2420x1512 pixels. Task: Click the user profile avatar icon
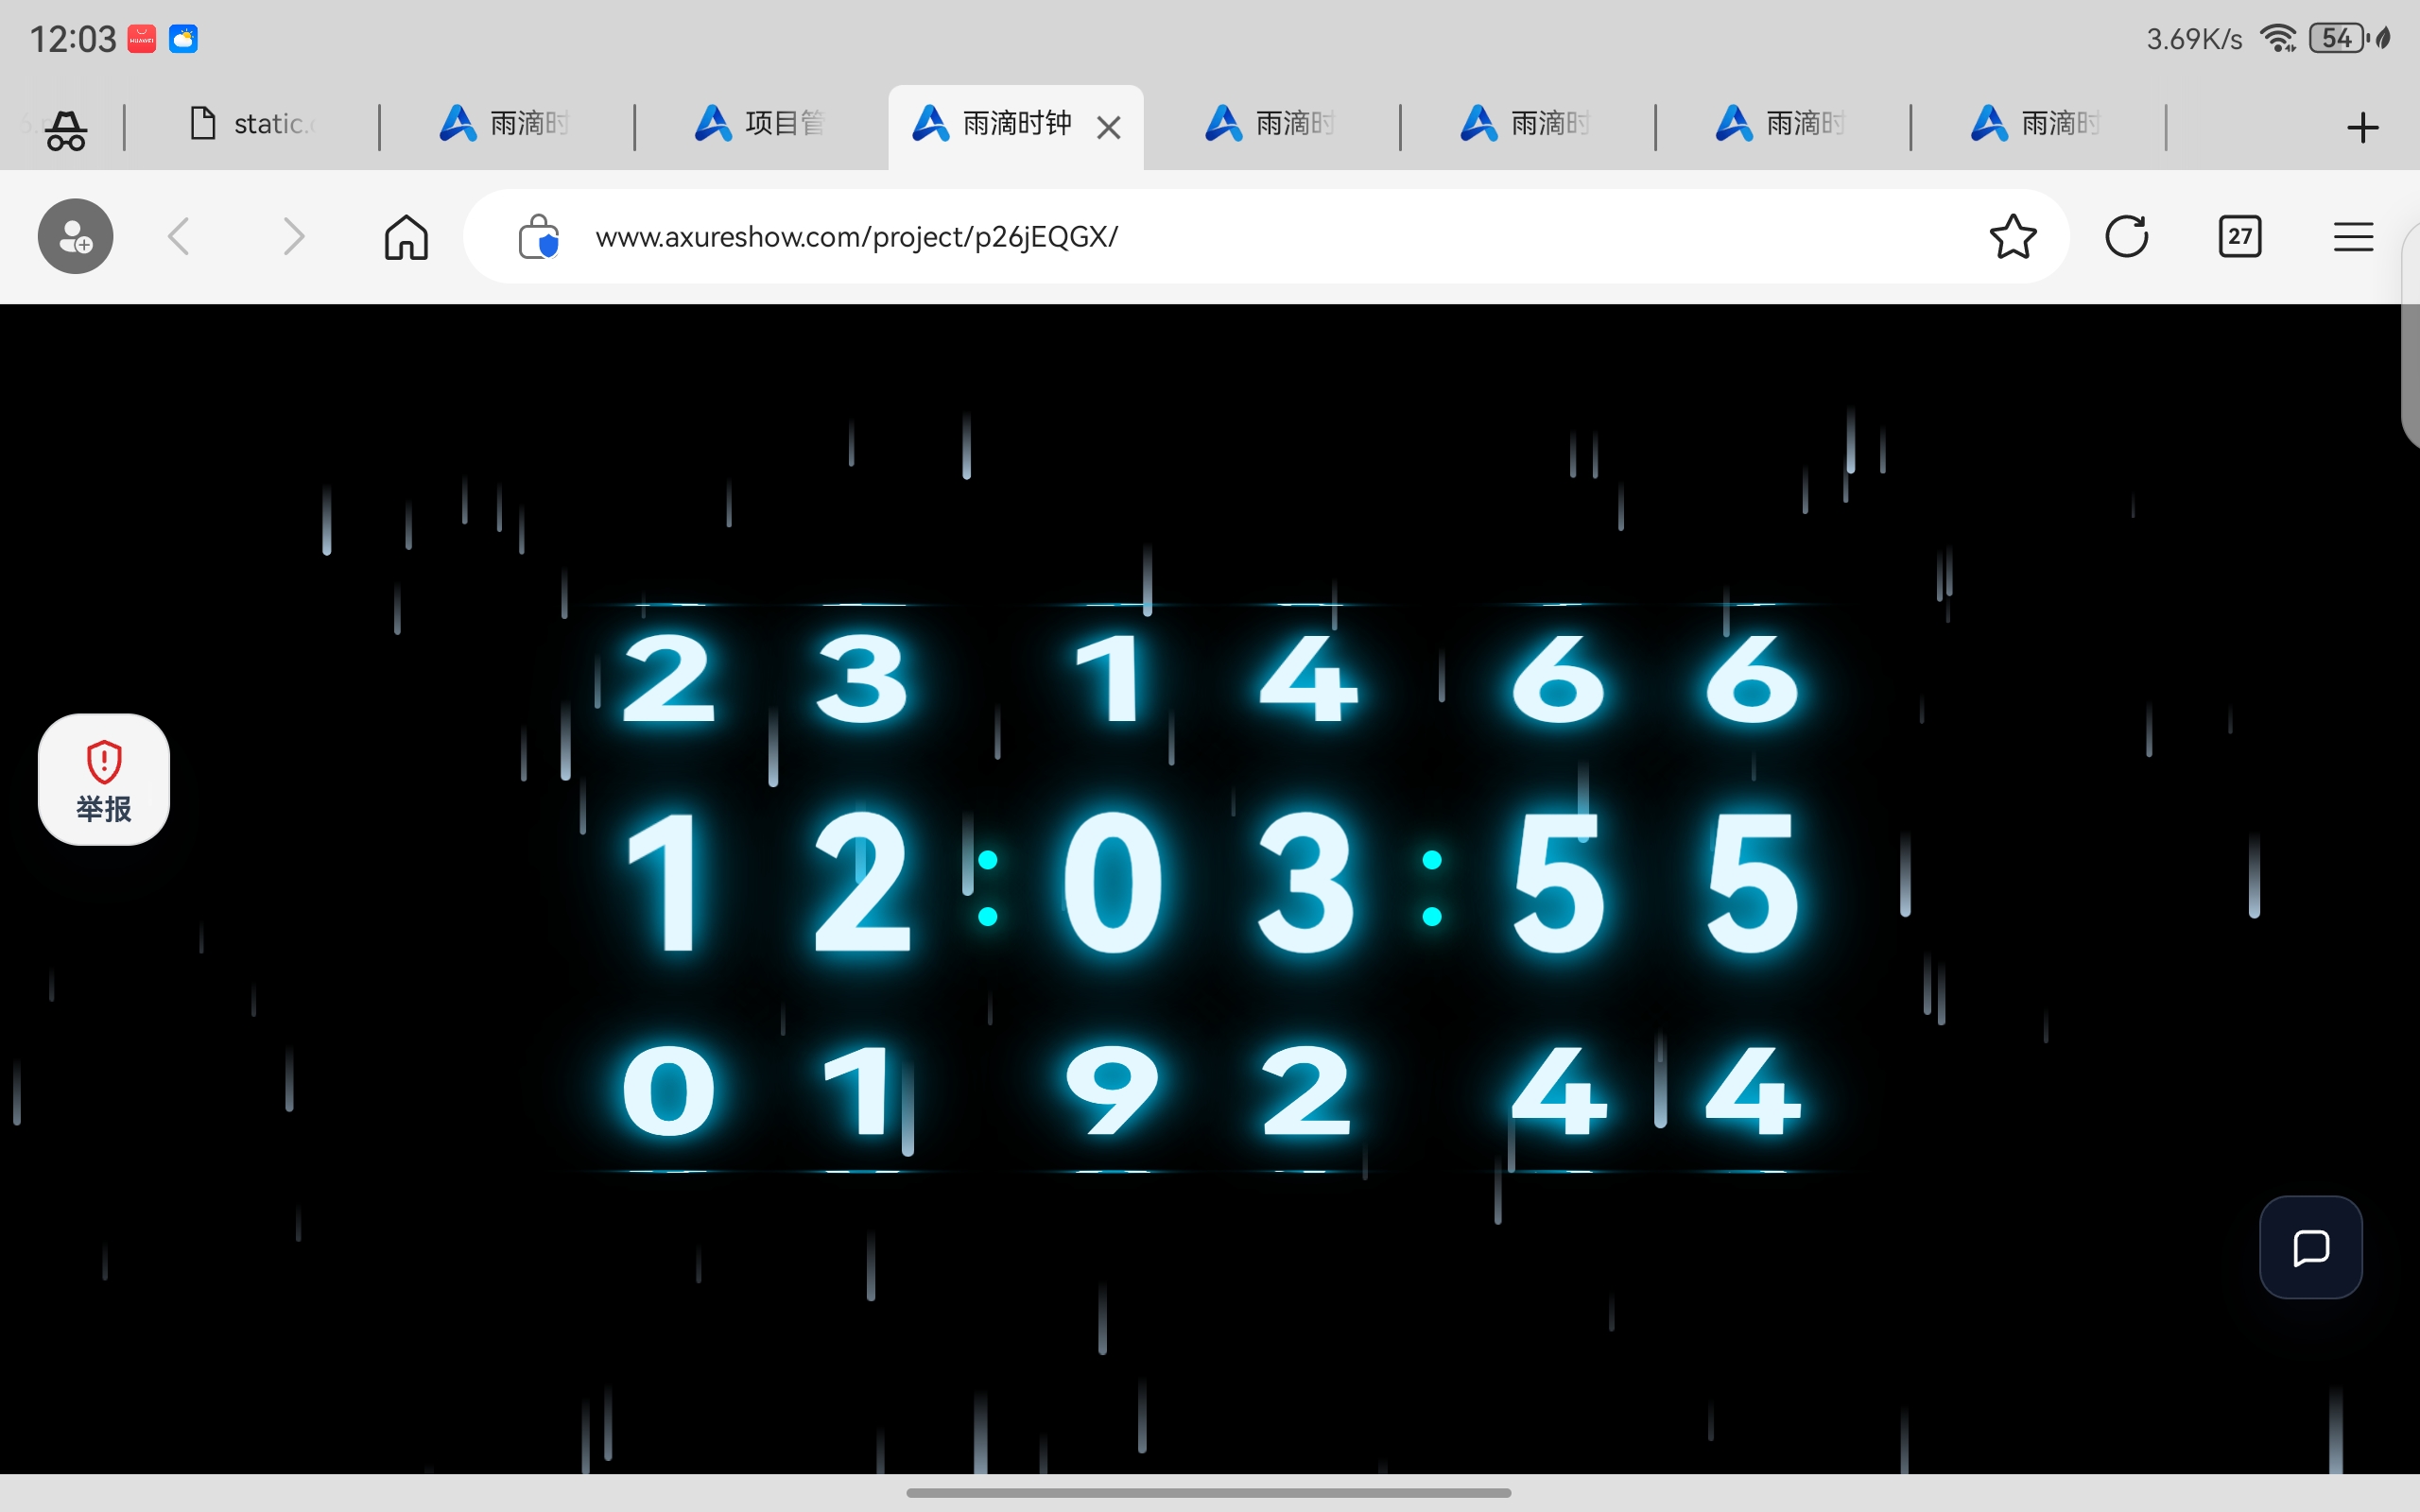coord(76,236)
